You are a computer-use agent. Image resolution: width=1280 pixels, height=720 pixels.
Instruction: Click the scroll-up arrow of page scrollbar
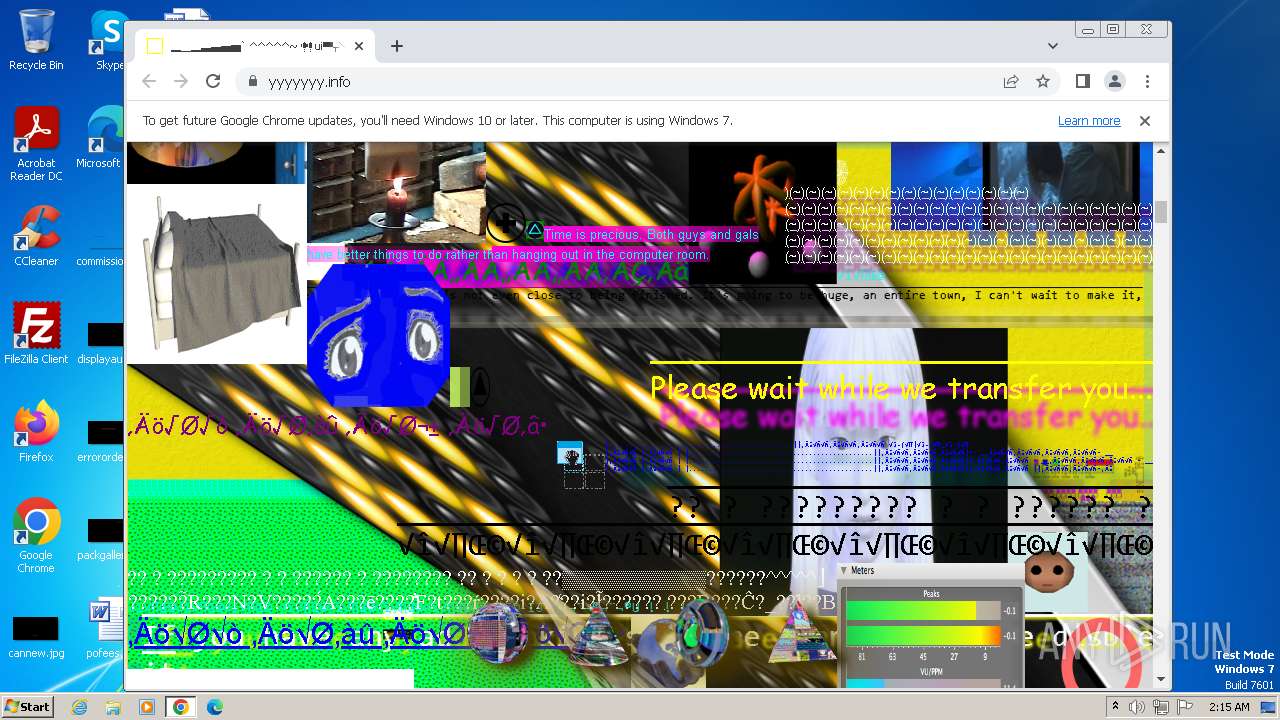pyautogui.click(x=1160, y=151)
